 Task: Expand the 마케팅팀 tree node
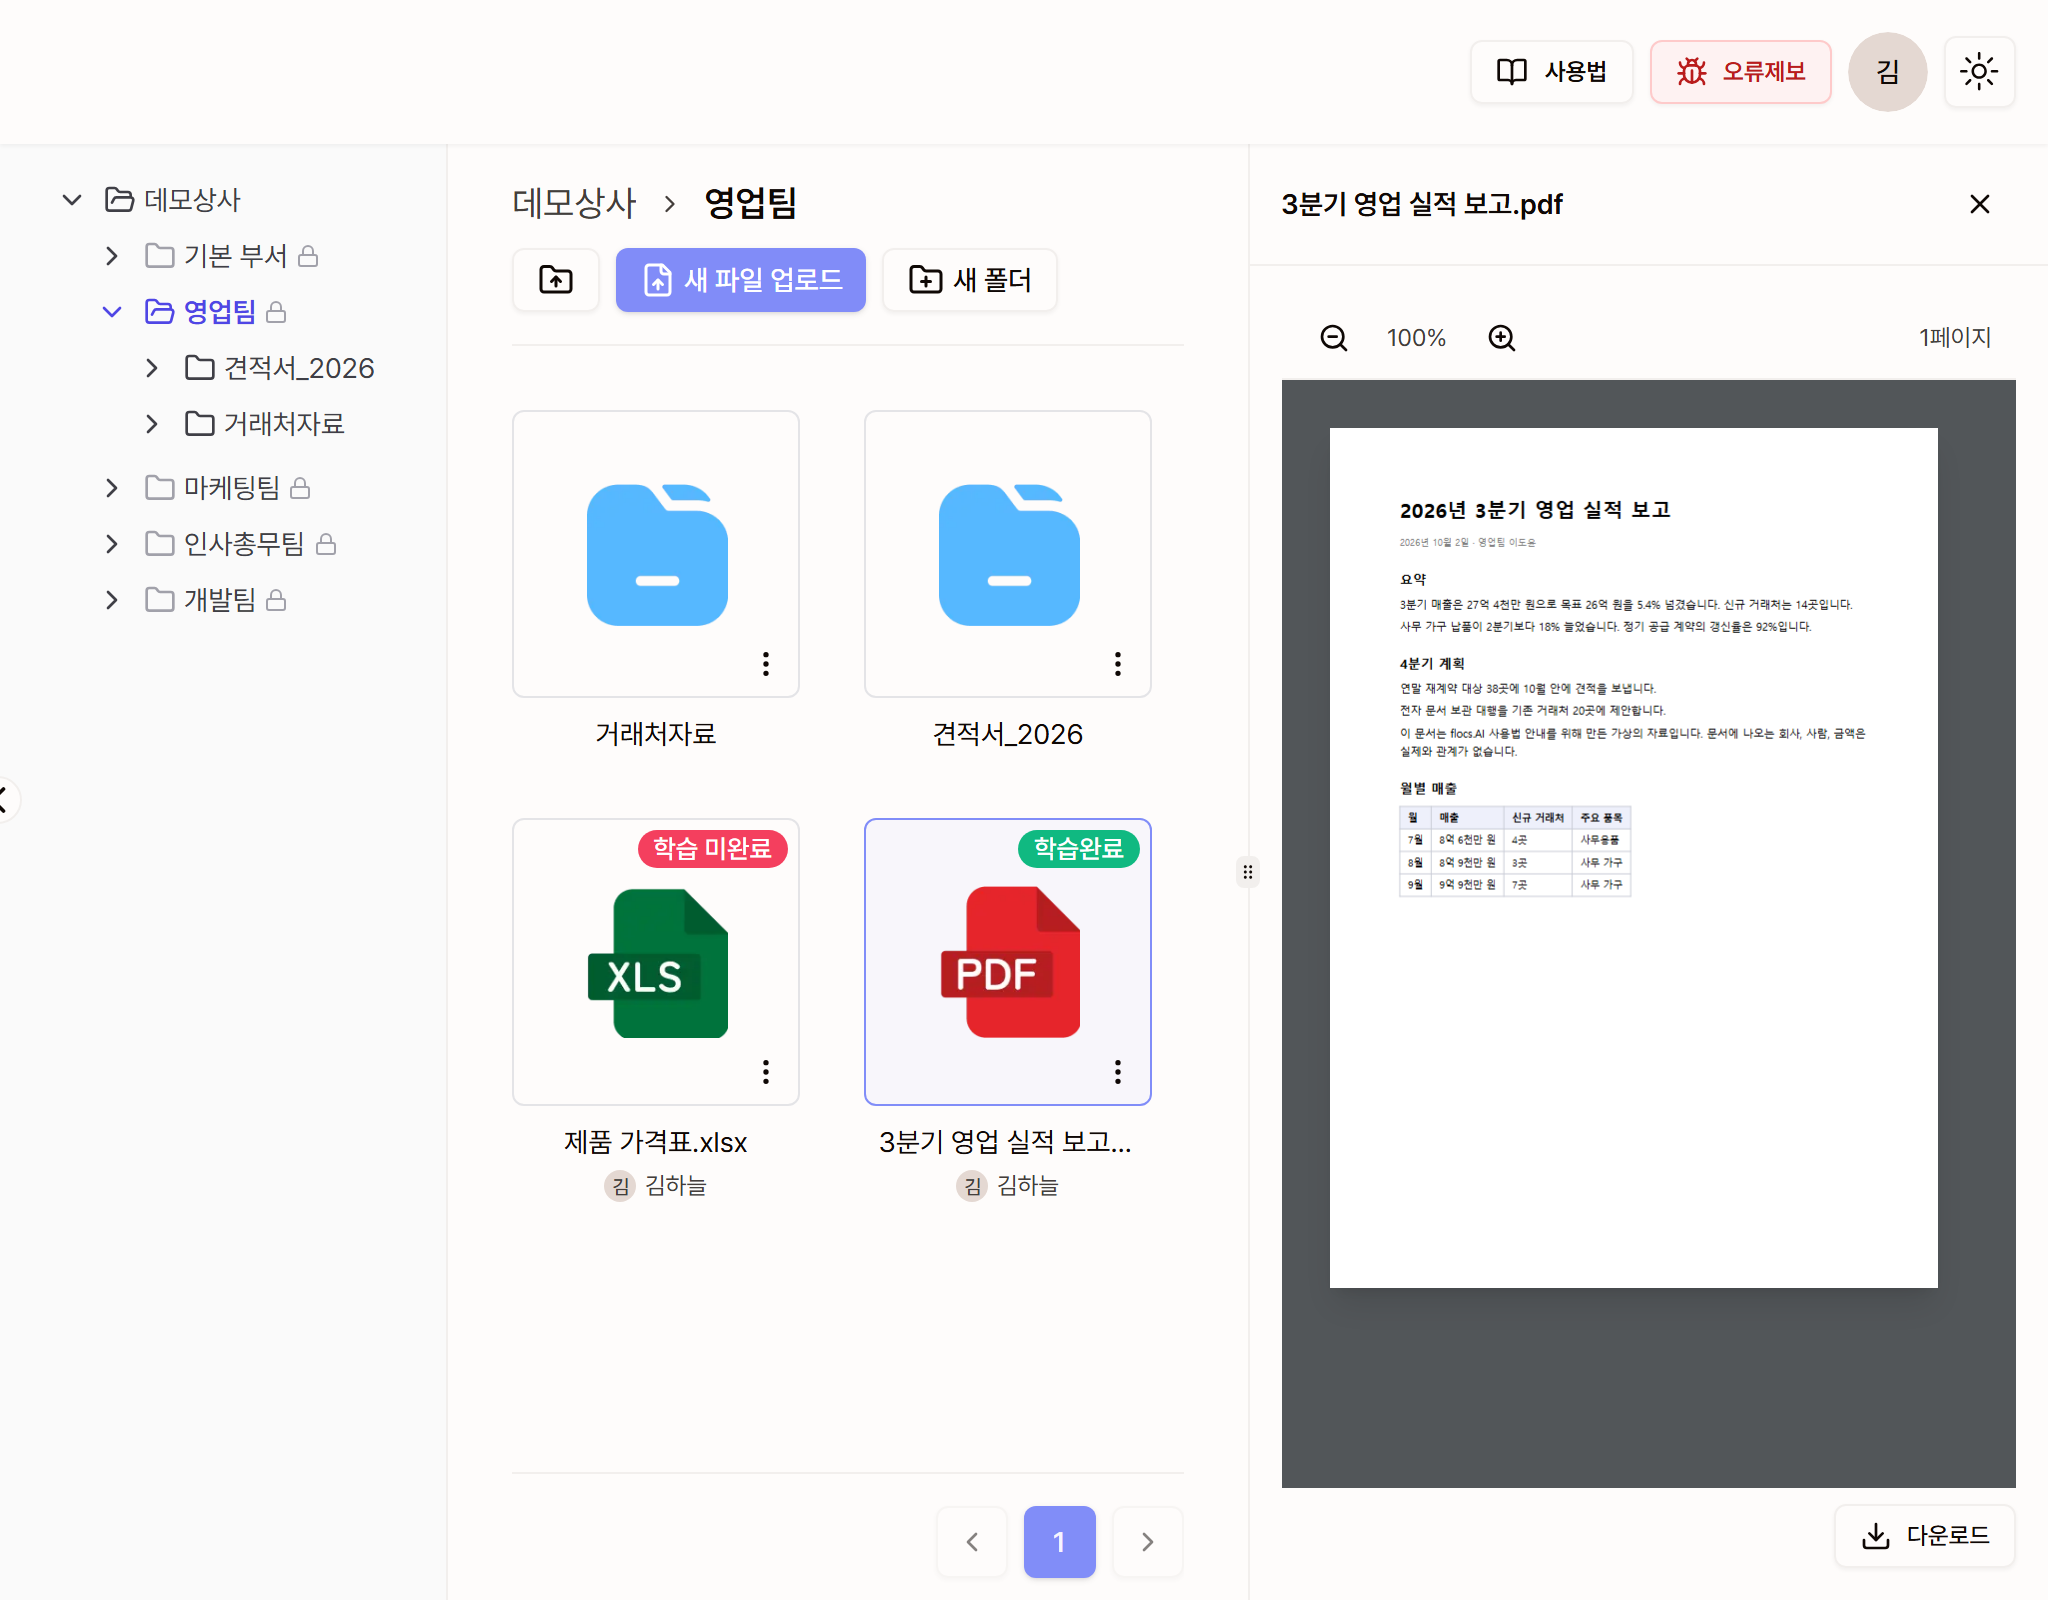(112, 488)
